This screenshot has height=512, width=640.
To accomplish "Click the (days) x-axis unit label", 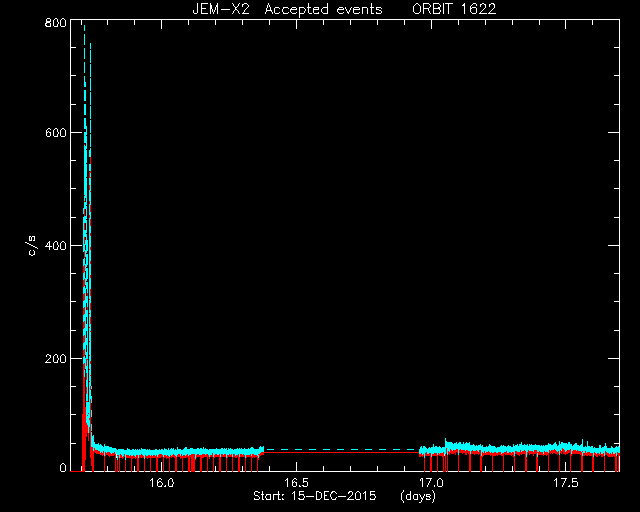I will pyautogui.click(x=418, y=496).
